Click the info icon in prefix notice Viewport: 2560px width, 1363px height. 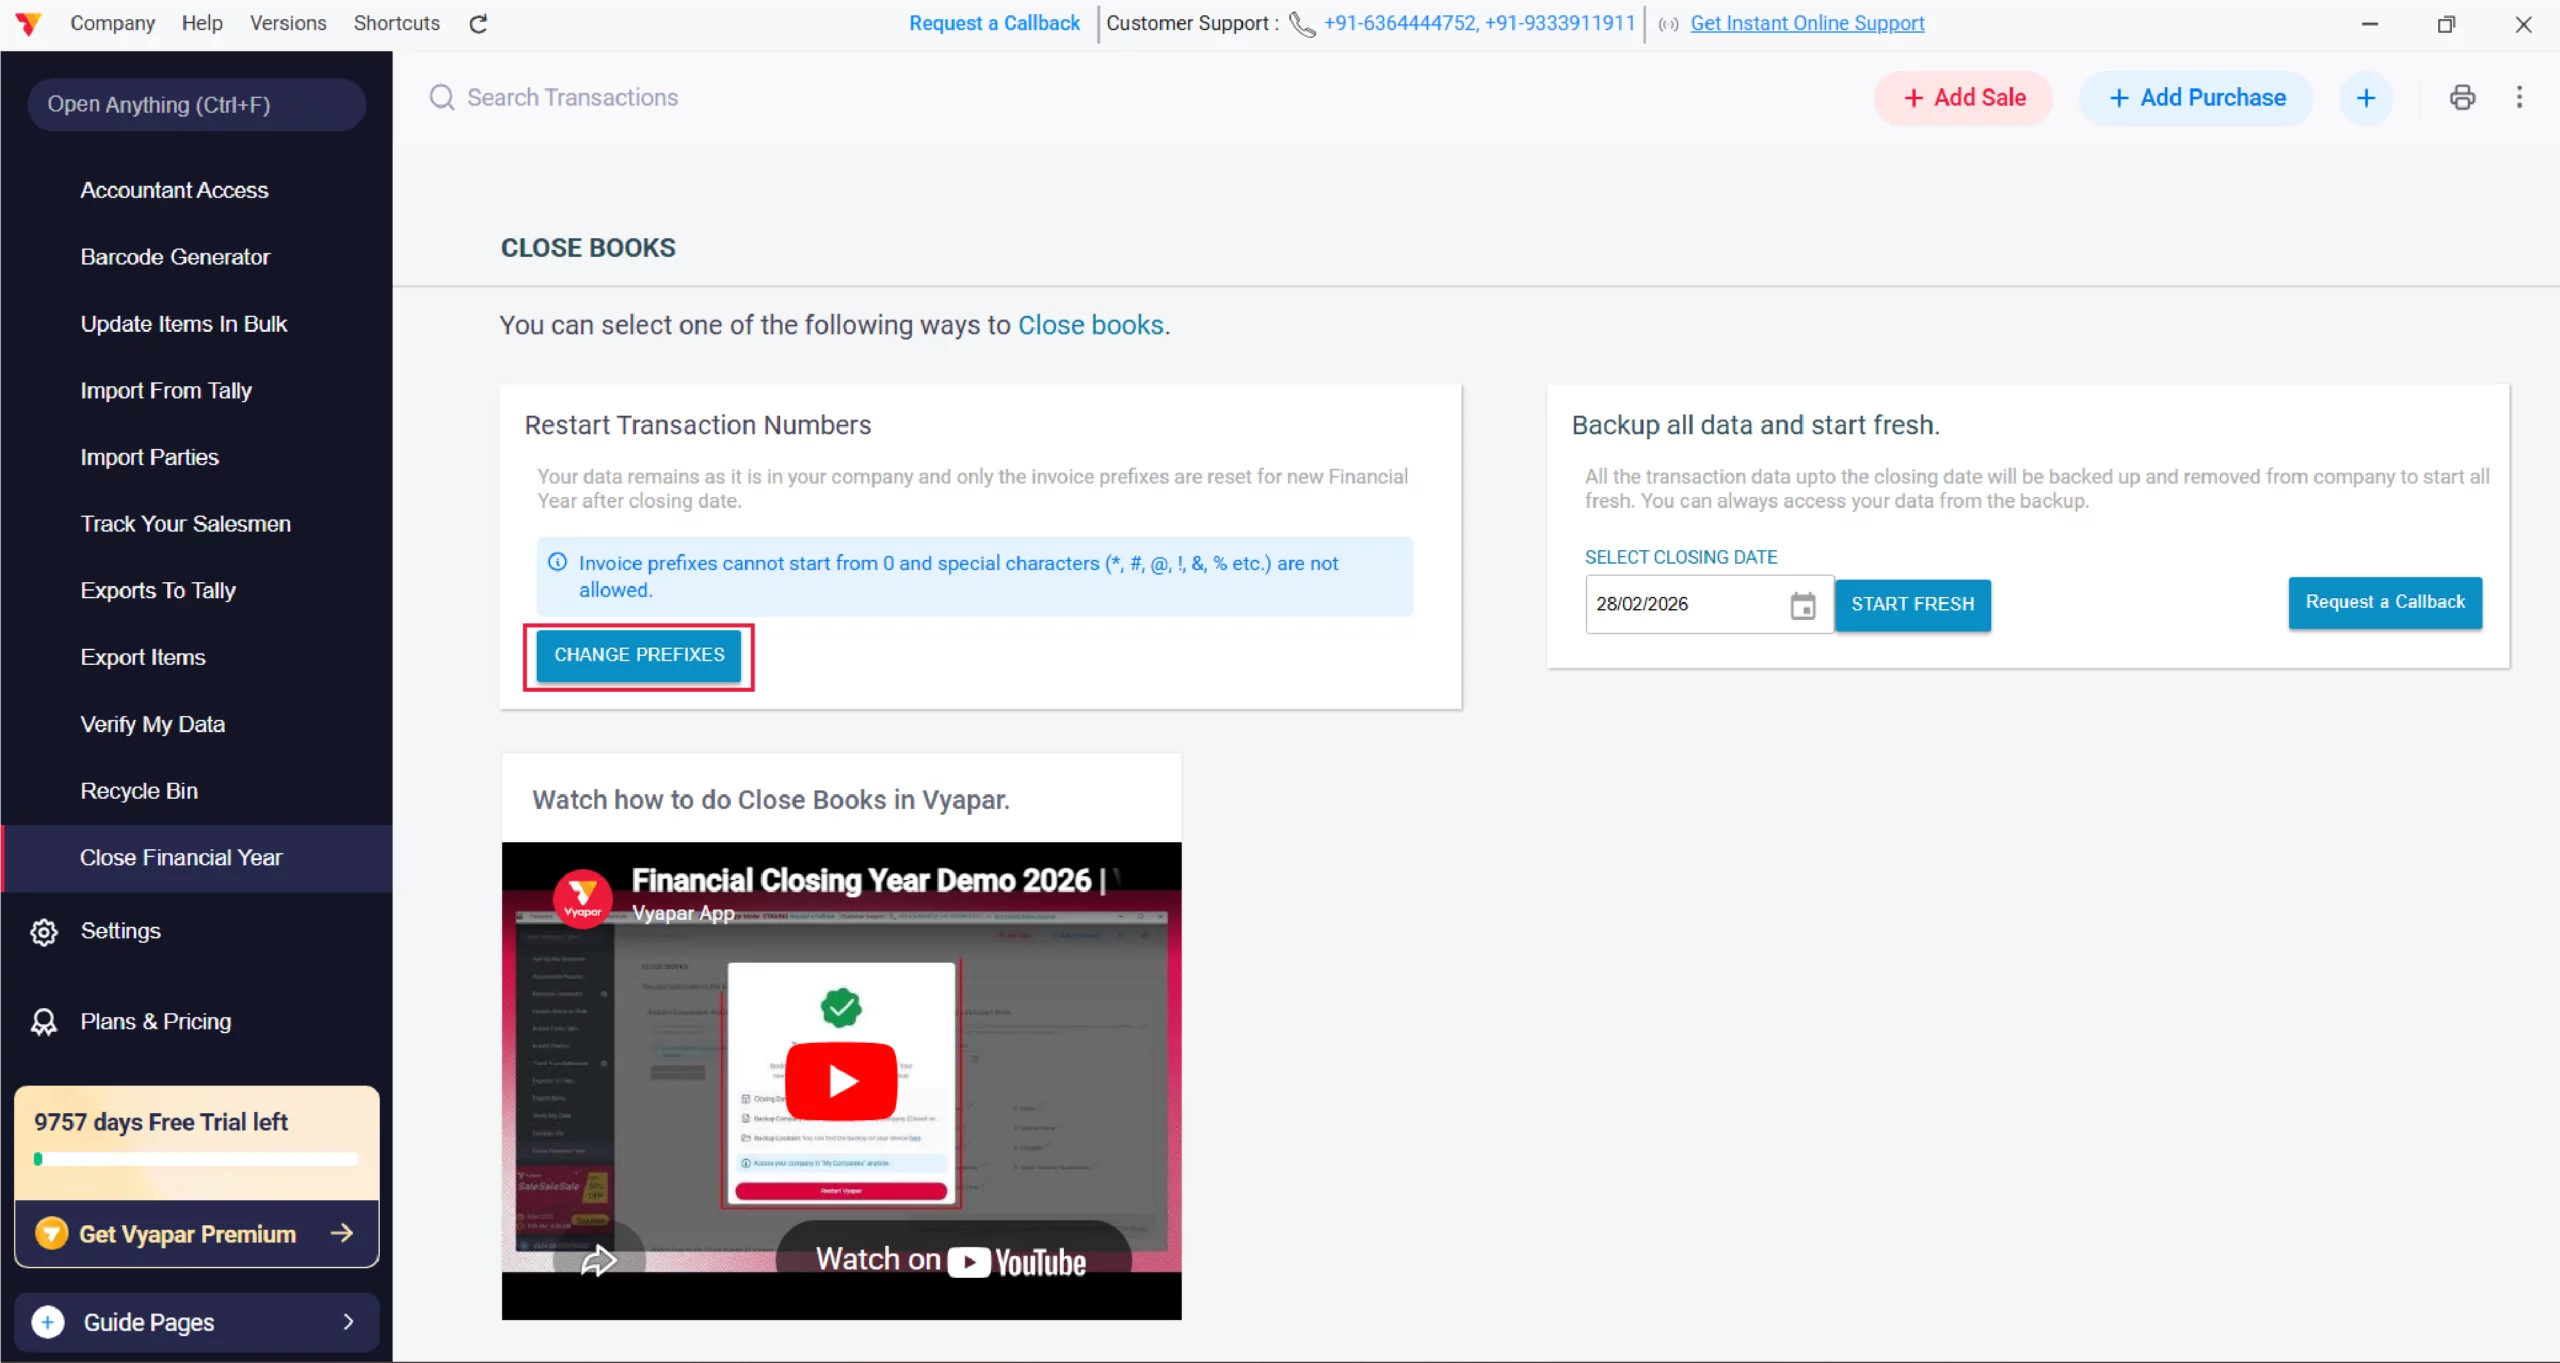[558, 562]
